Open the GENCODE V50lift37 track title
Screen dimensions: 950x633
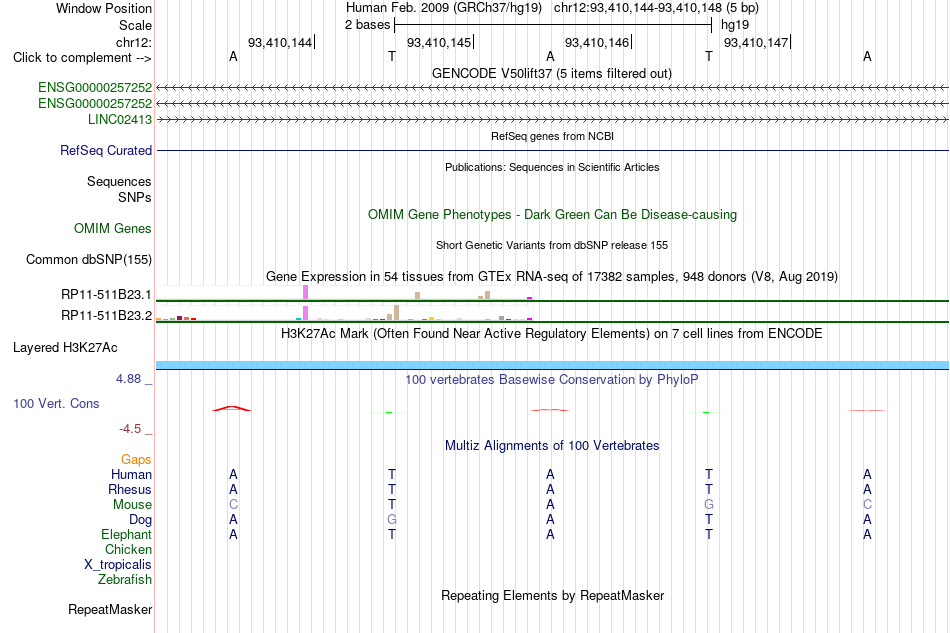coord(551,73)
